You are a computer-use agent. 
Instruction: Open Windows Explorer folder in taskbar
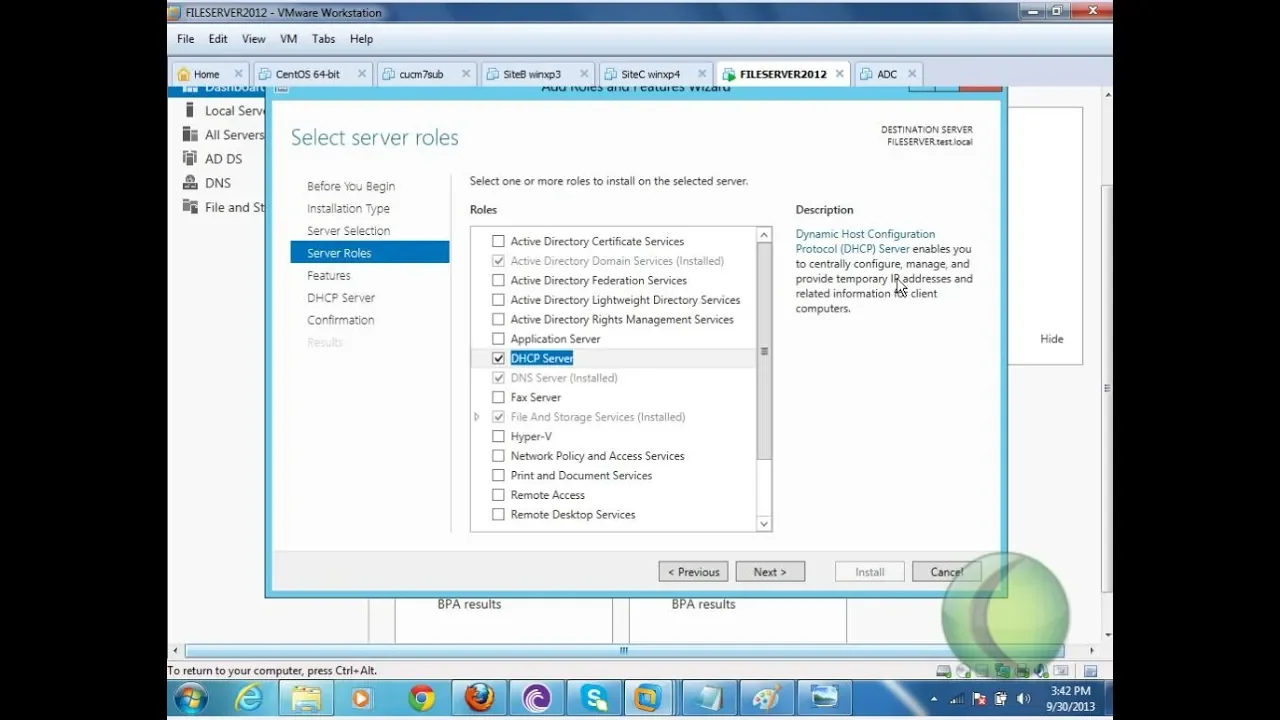[307, 698]
